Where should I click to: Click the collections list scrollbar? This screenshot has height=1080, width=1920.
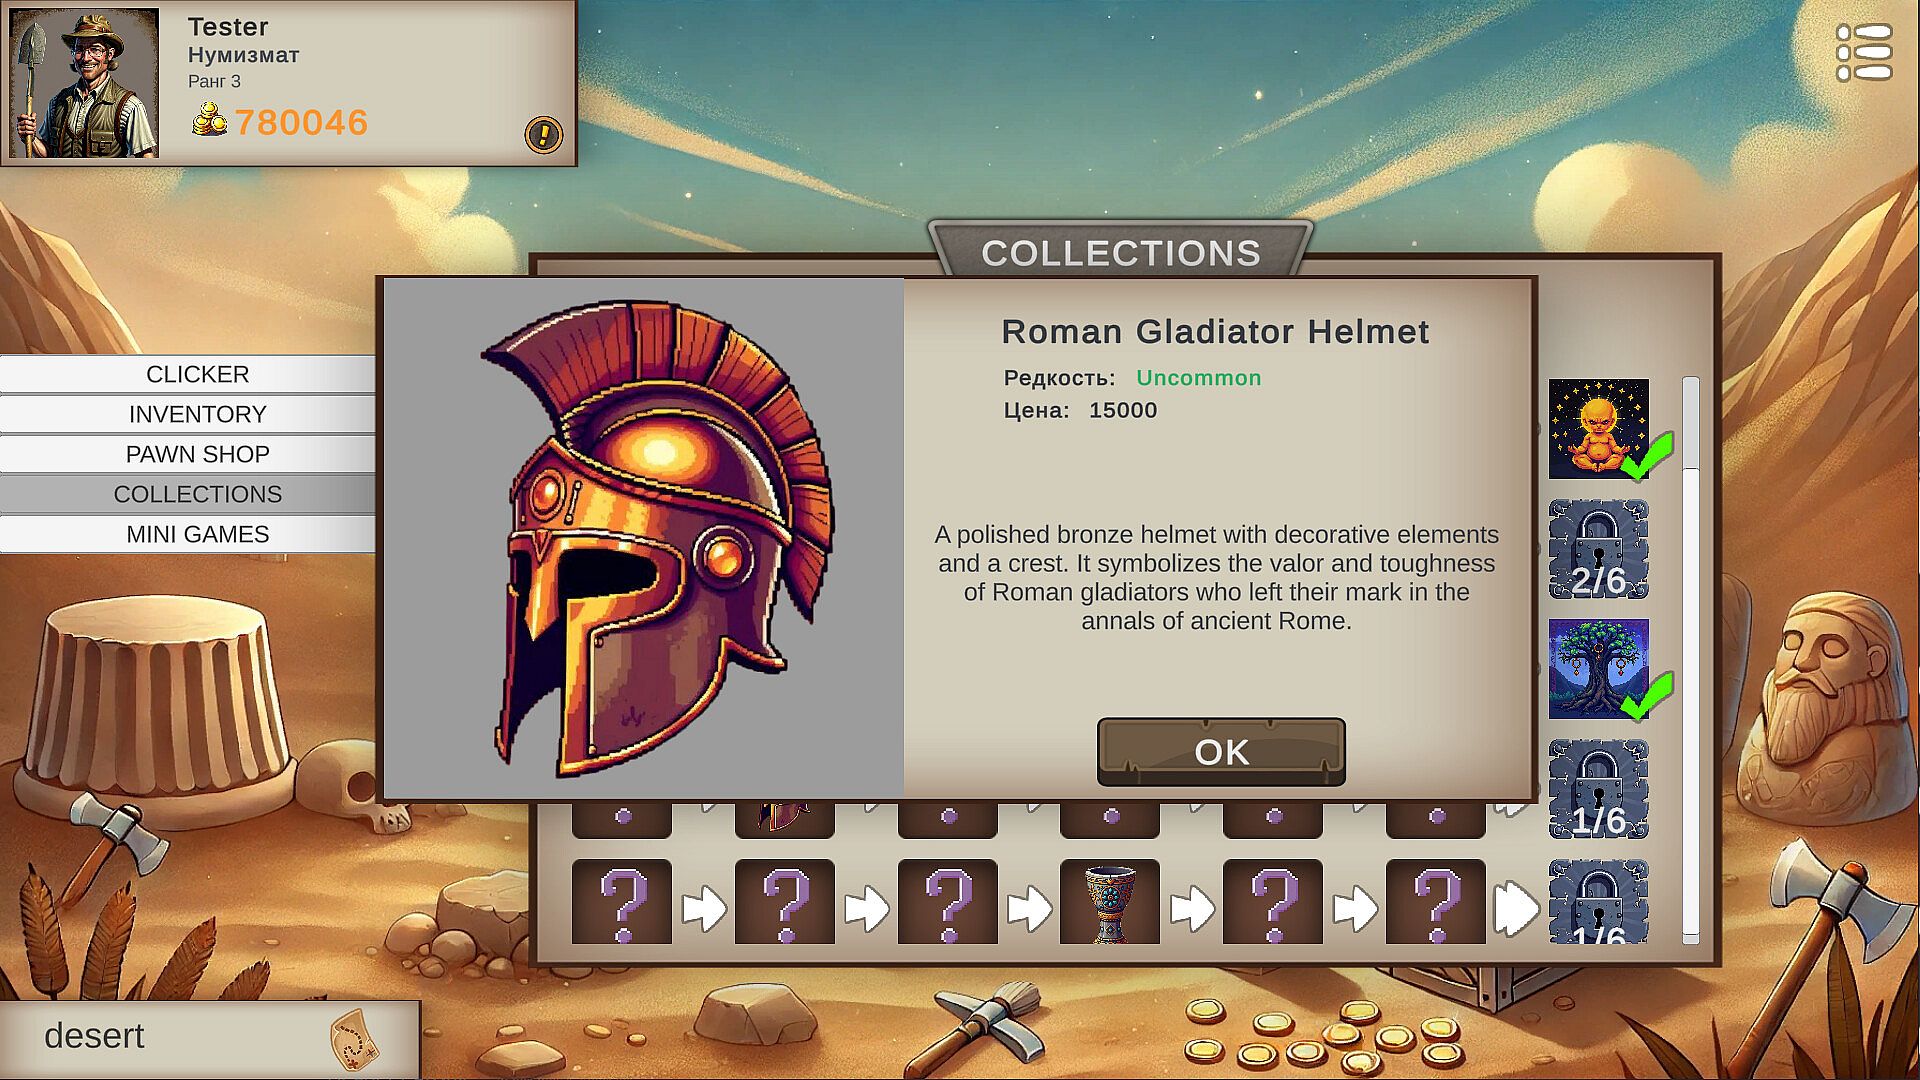click(1691, 660)
